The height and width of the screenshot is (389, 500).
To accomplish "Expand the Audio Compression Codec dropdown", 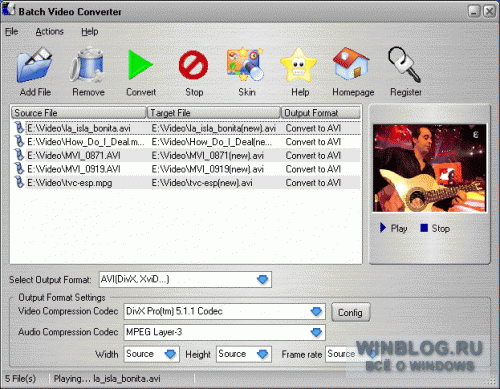I will click(316, 332).
